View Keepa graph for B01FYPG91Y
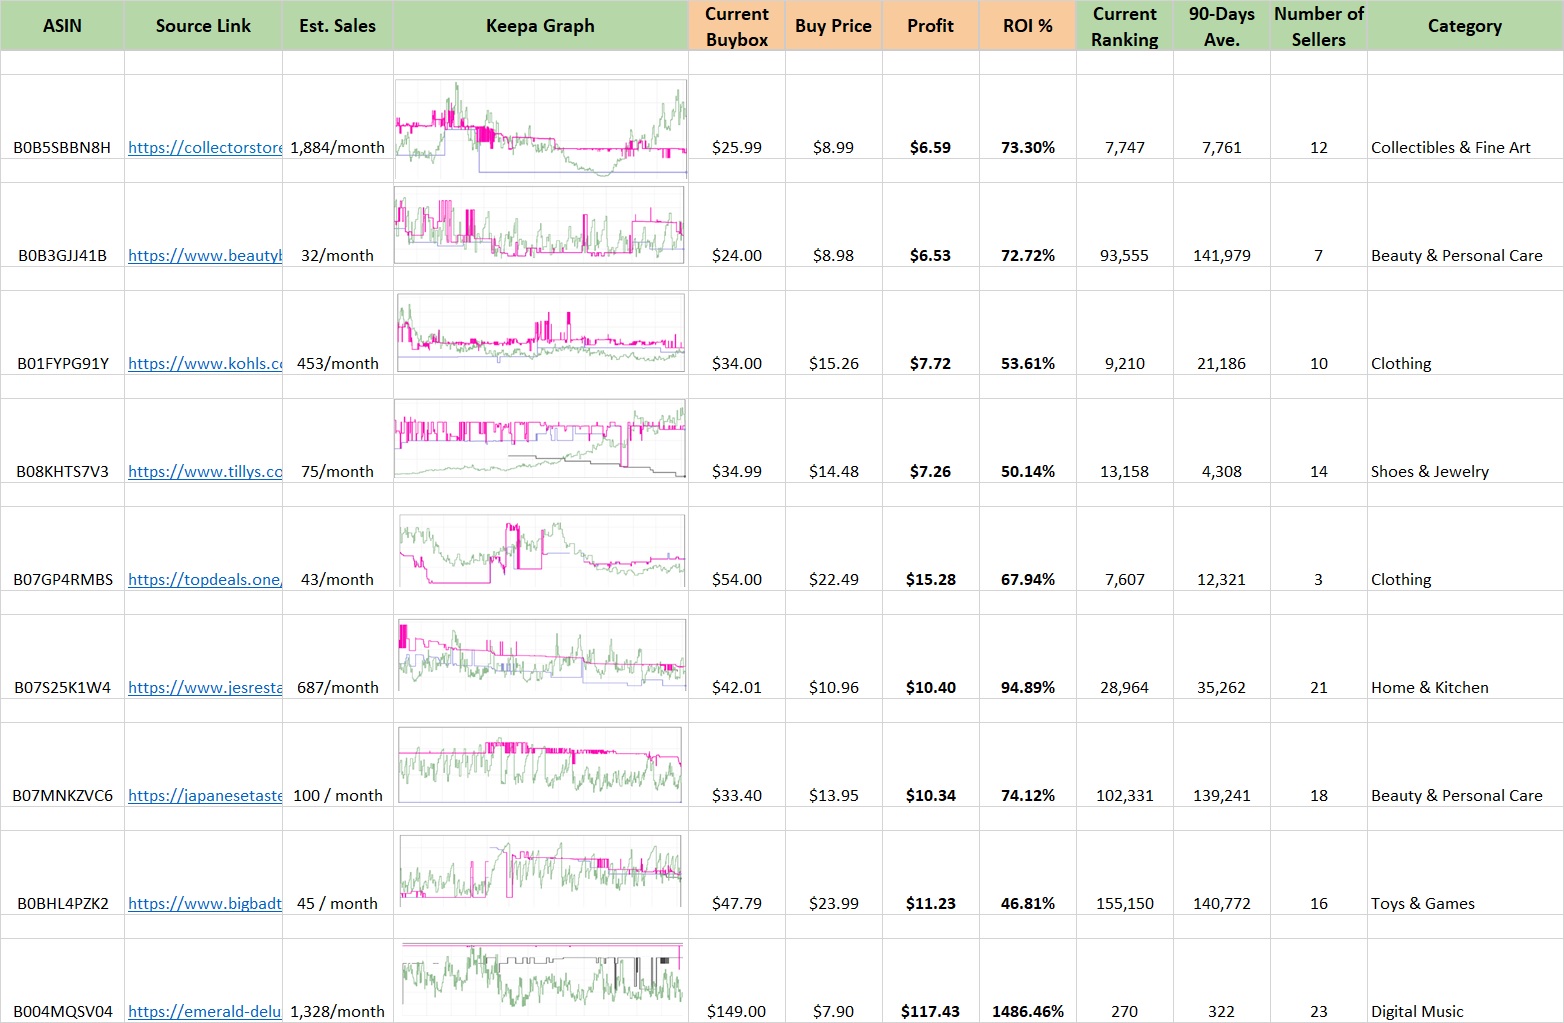The height and width of the screenshot is (1023, 1564). (540, 332)
